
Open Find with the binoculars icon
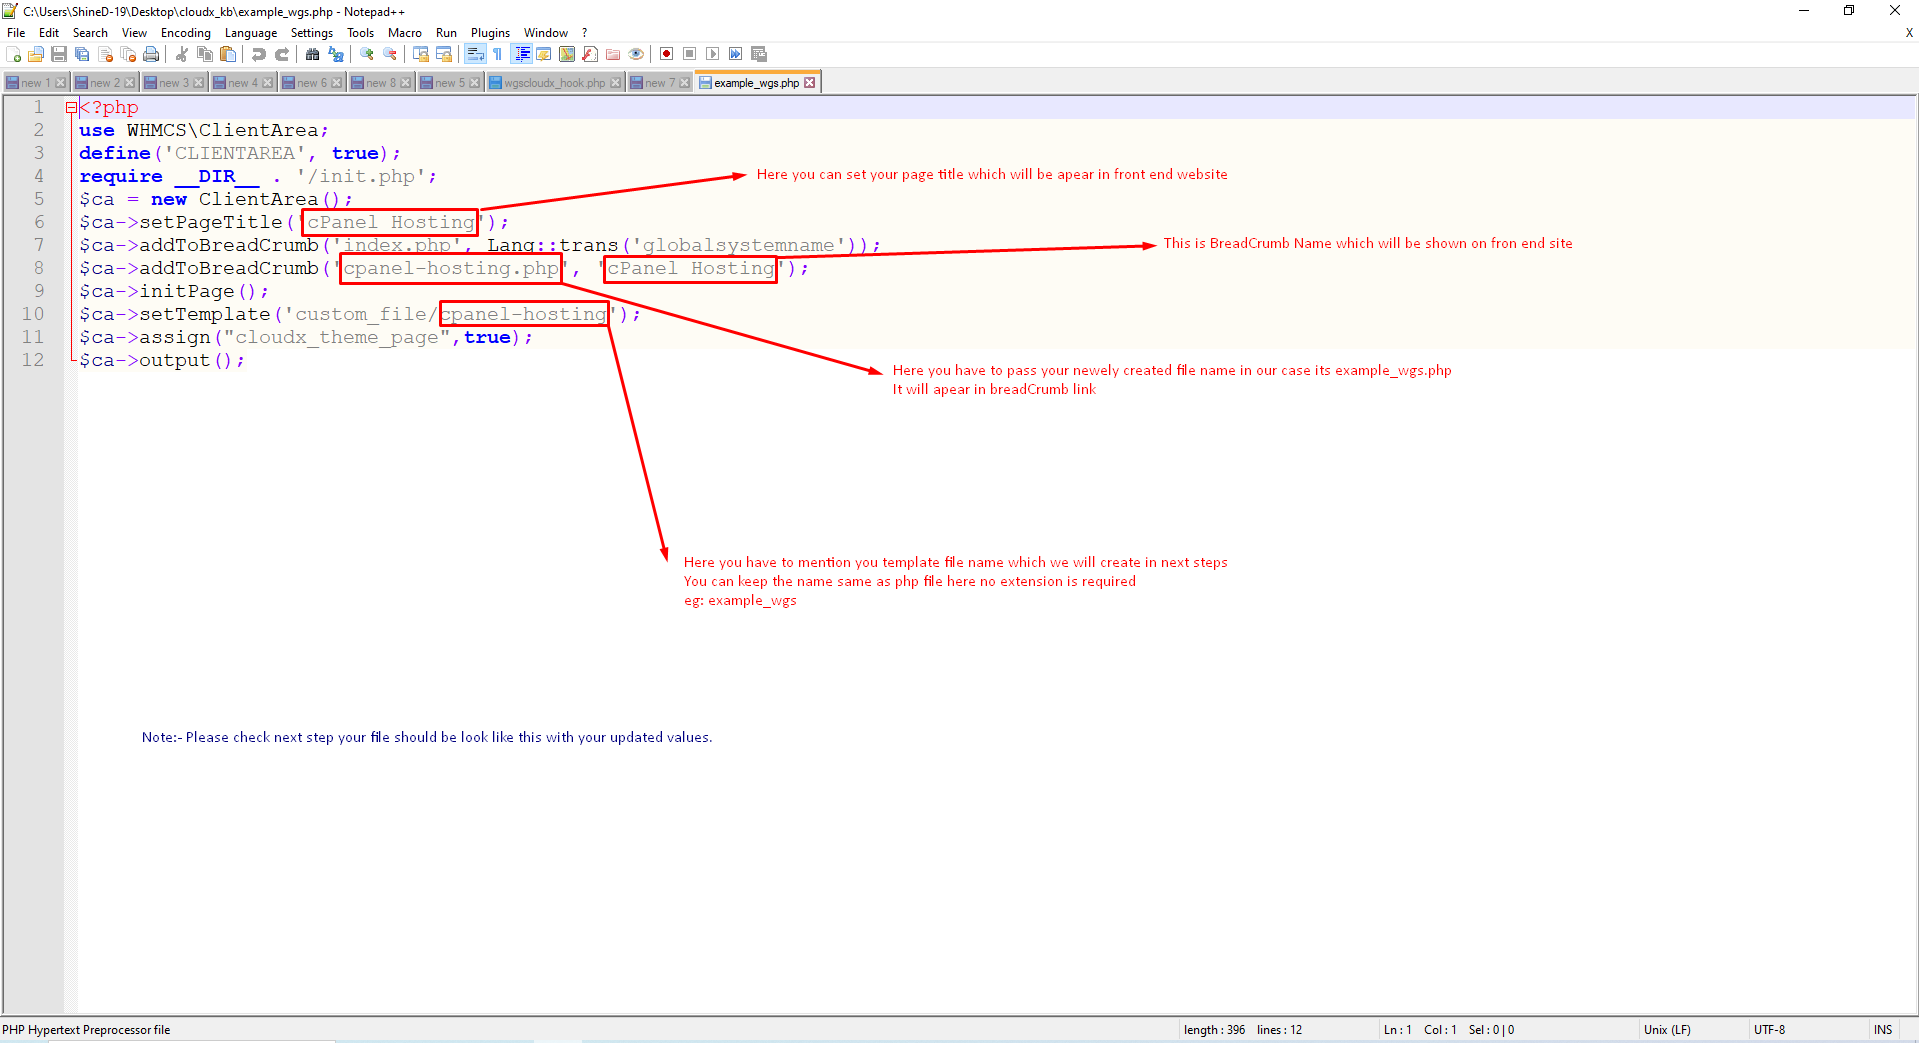tap(313, 54)
